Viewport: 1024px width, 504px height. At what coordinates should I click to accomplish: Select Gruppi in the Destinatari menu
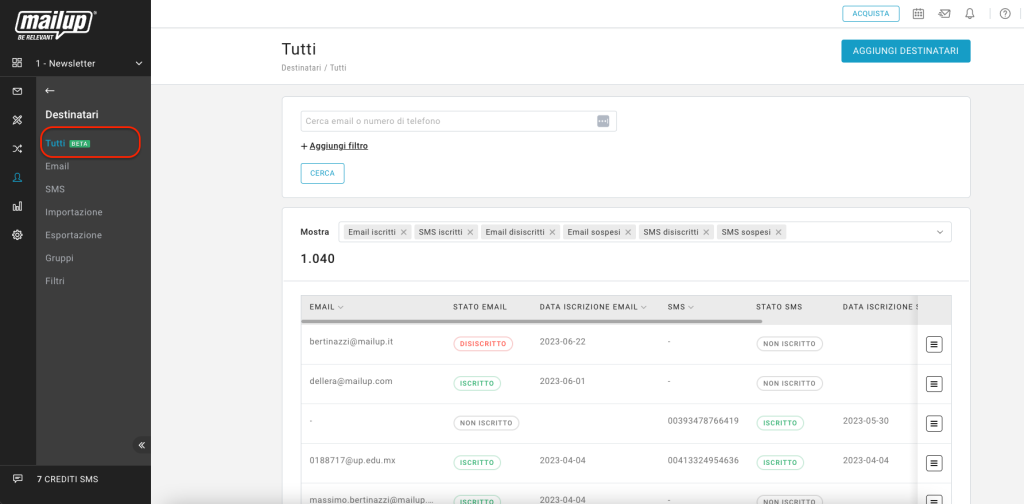59,258
